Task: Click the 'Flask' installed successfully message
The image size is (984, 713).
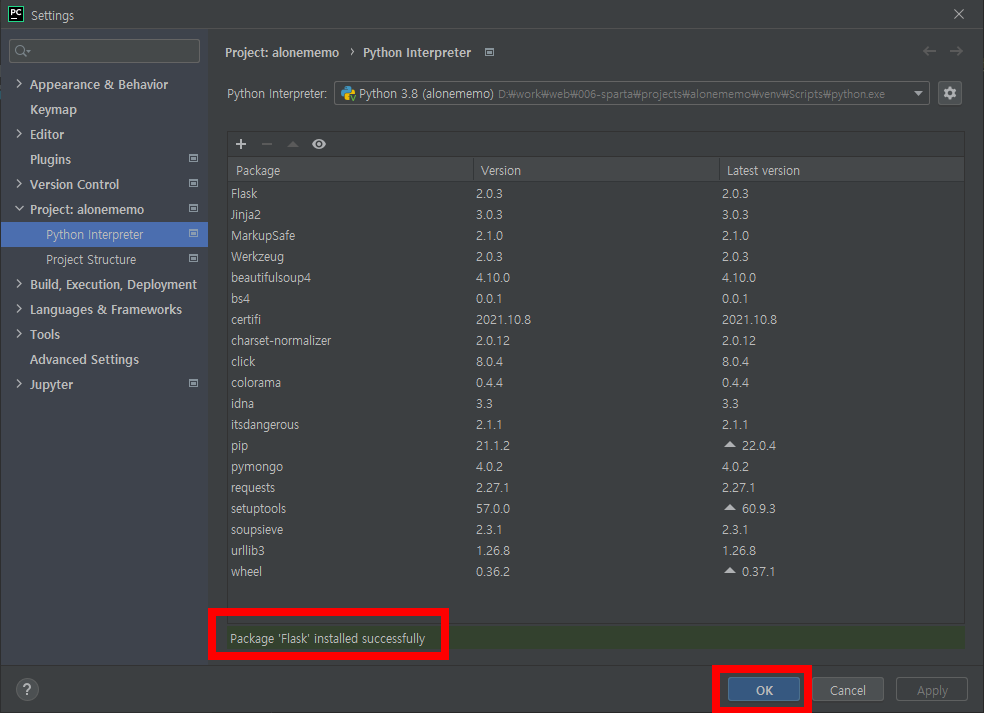Action: [x=328, y=638]
